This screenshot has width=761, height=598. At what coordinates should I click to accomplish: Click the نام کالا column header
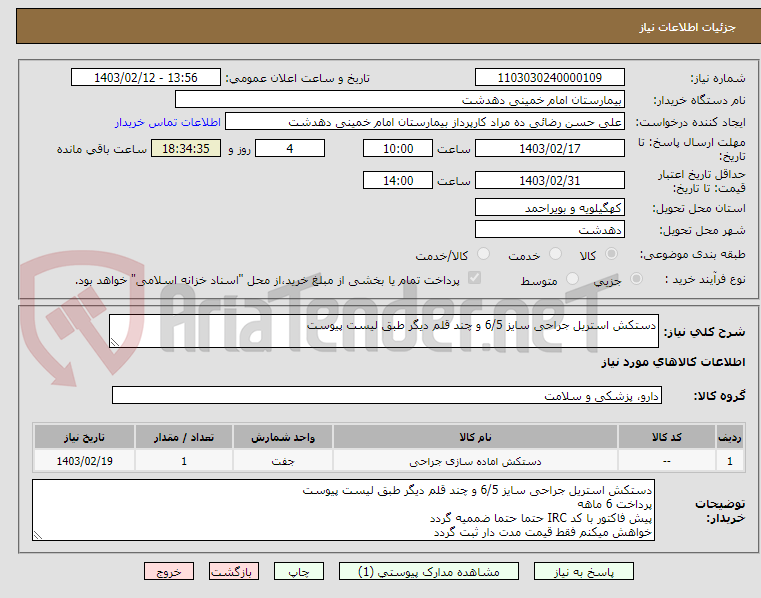pyautogui.click(x=475, y=437)
